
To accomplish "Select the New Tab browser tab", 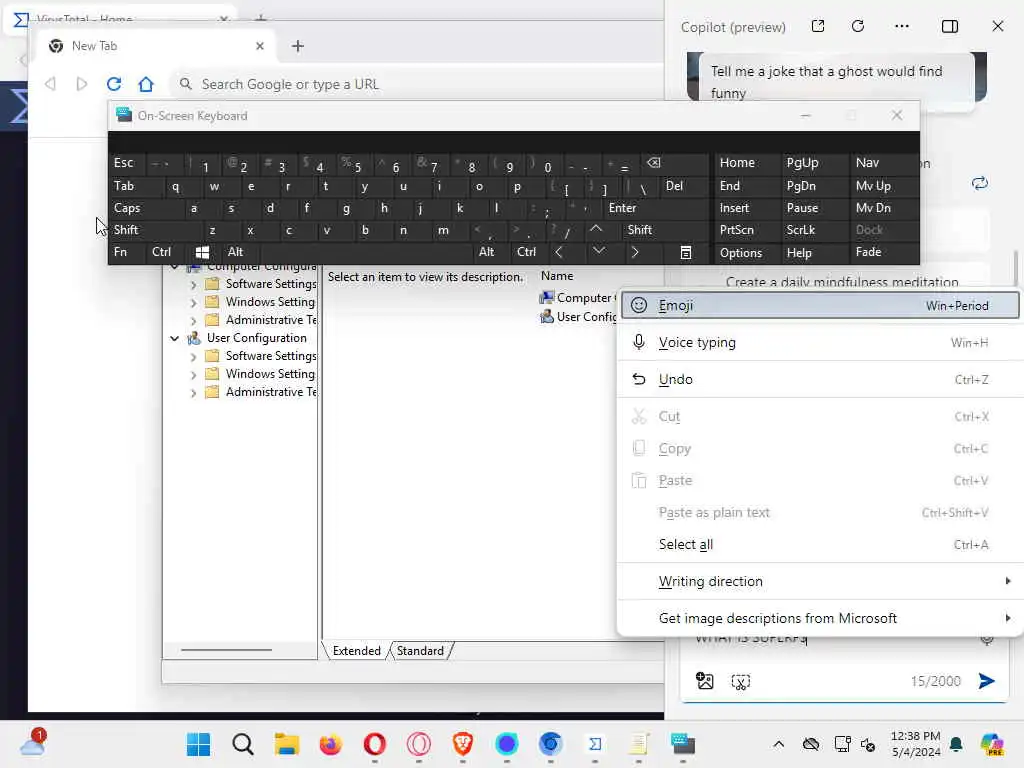I will coord(157,46).
